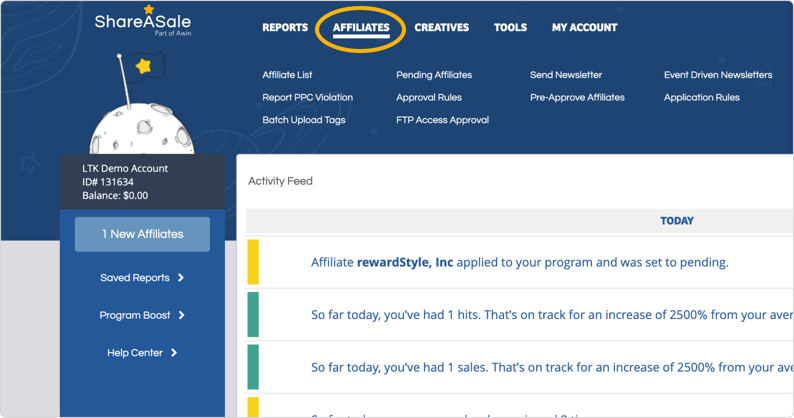The image size is (794, 418).
Task: Click the 1 New Affiliates button
Action: click(x=142, y=234)
